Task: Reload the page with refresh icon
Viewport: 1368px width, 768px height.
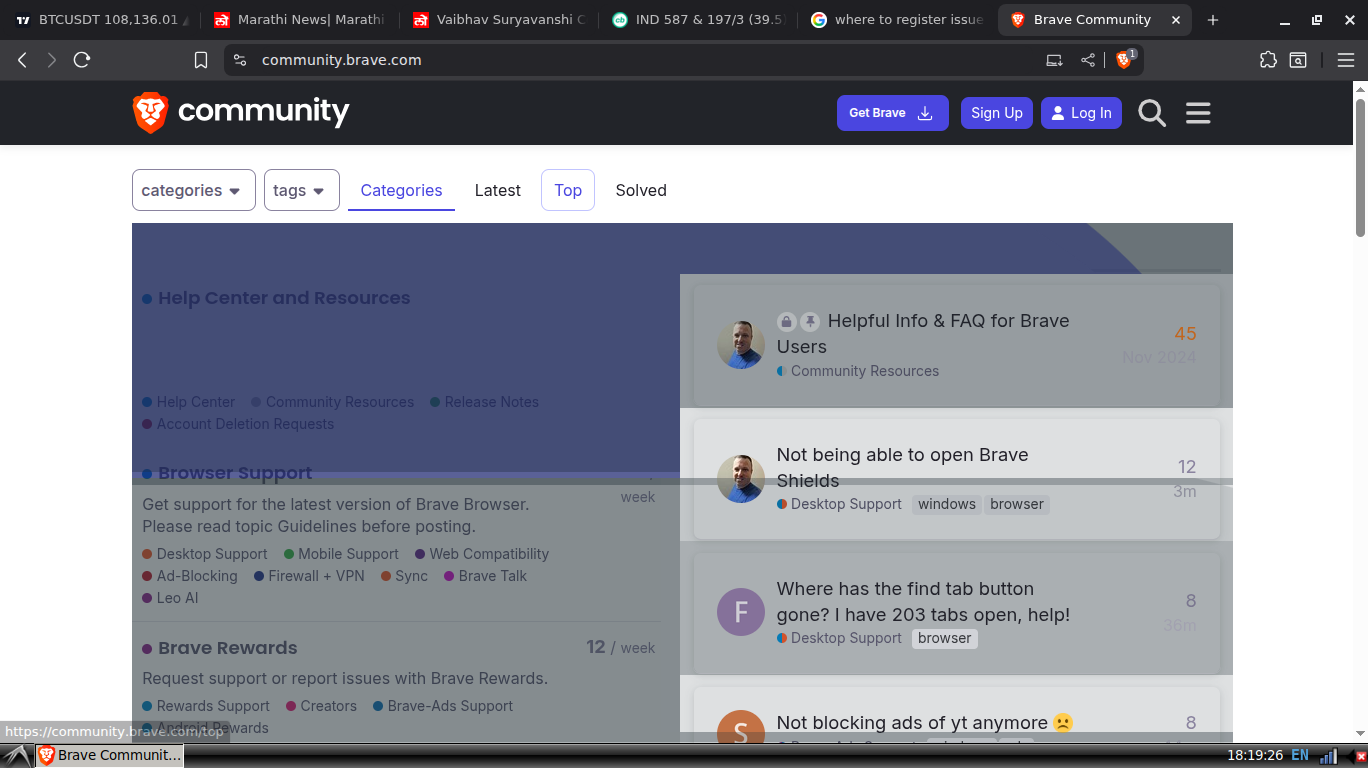Action: (82, 60)
